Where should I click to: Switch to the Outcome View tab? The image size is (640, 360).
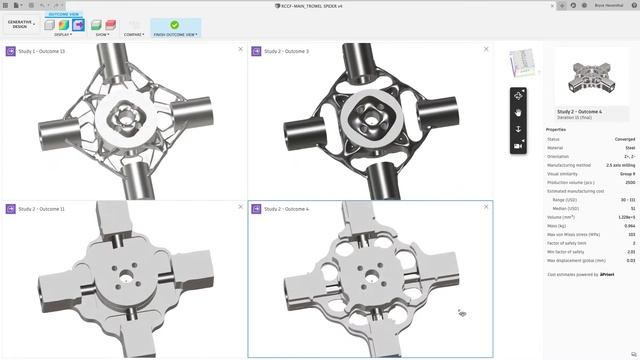[x=64, y=14]
